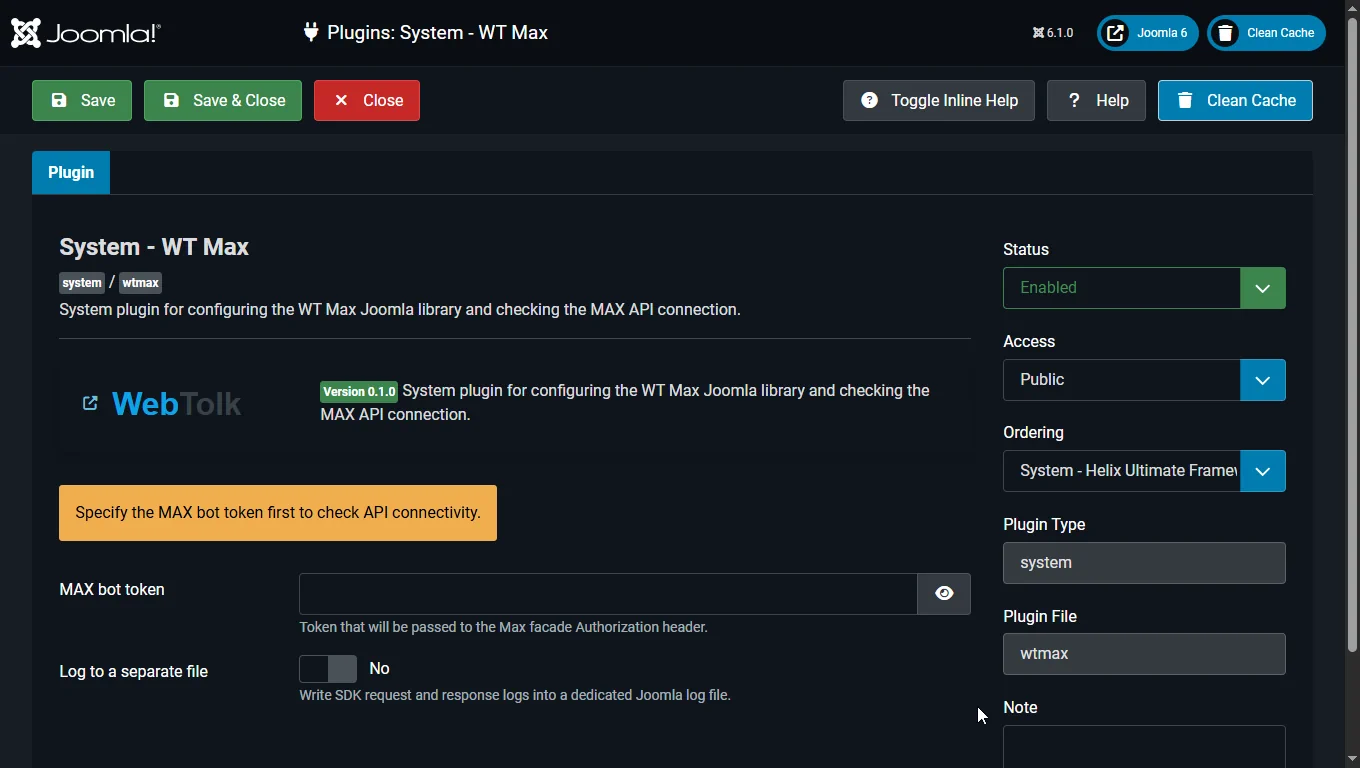
Task: Click the Joomla! logo in header
Action: pos(85,33)
